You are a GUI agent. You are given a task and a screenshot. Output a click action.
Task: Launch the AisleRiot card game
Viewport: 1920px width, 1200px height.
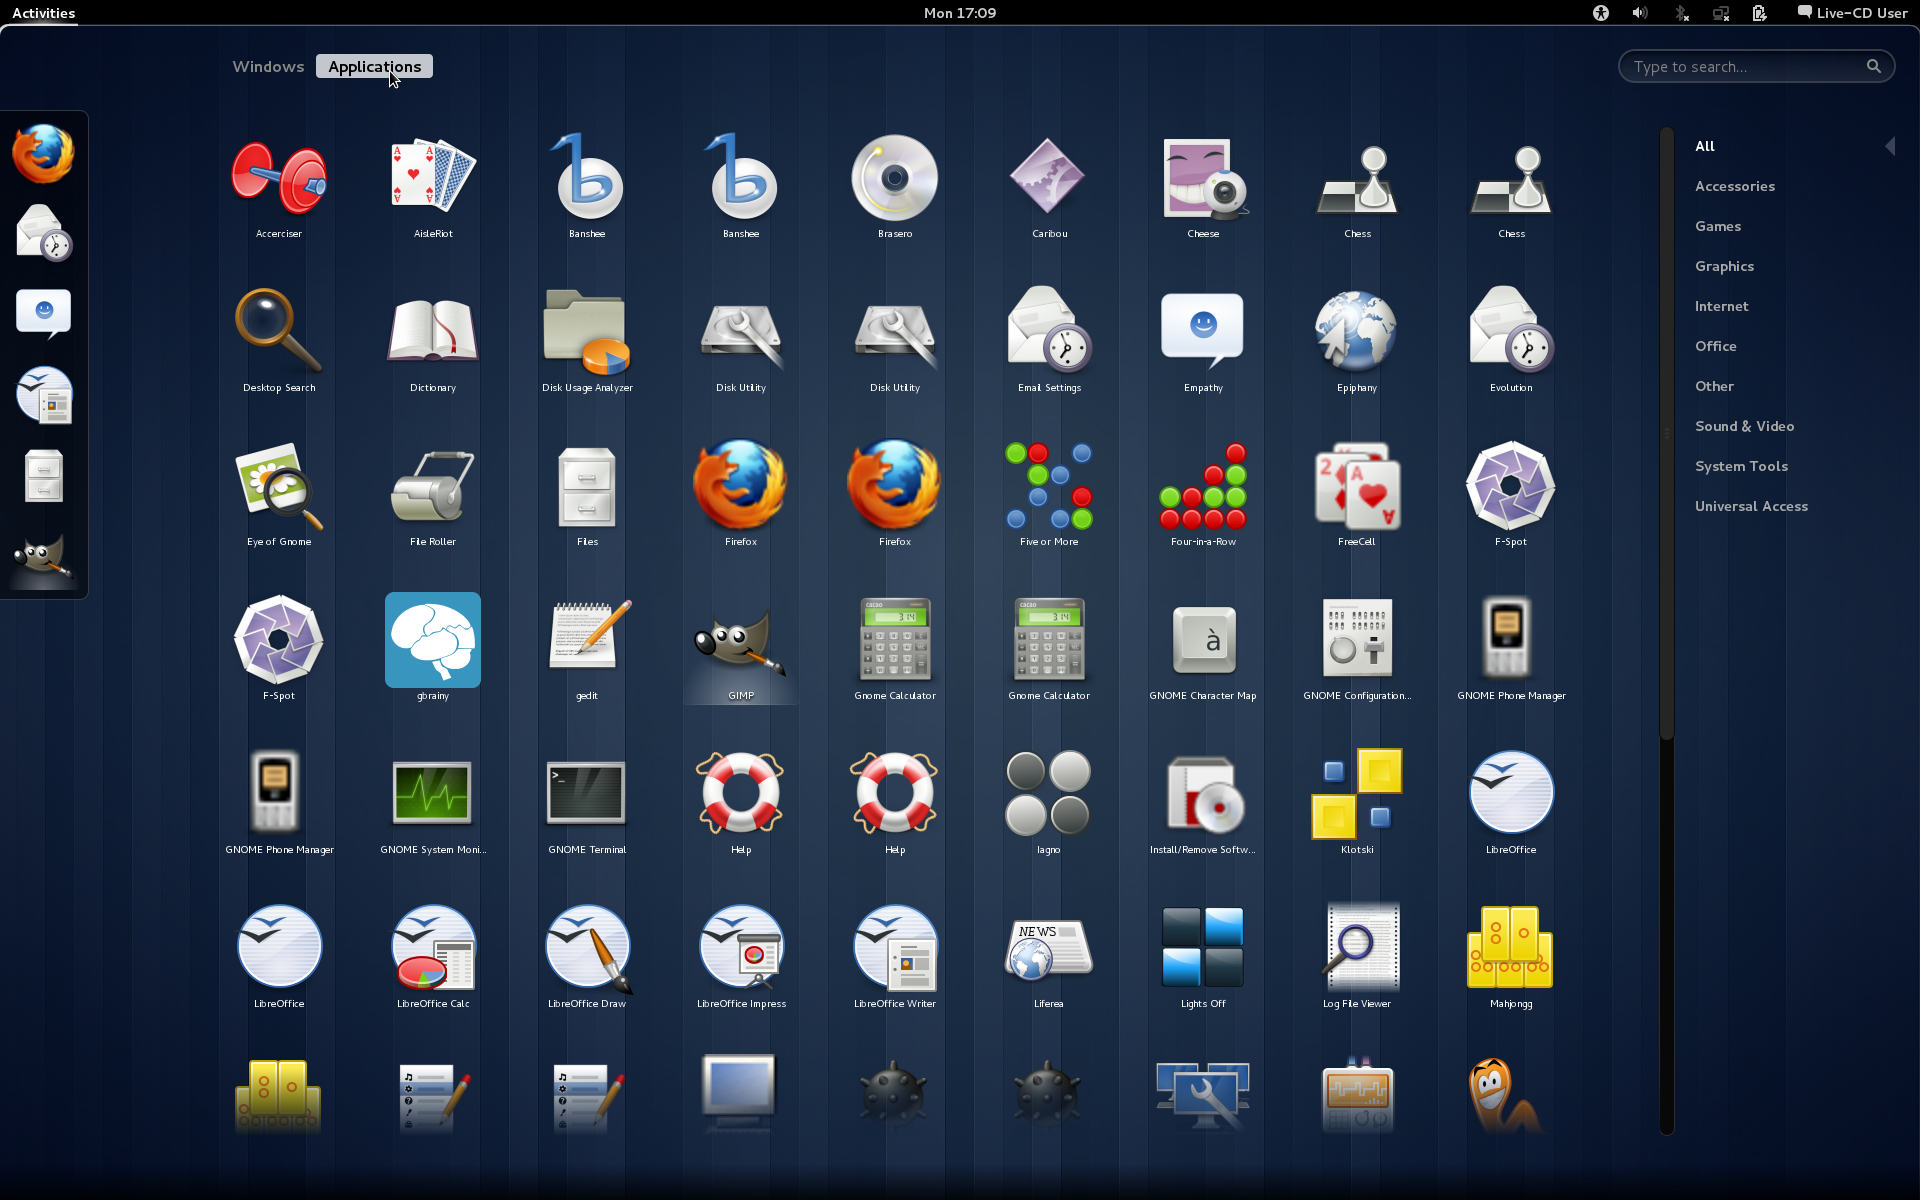coord(433,188)
